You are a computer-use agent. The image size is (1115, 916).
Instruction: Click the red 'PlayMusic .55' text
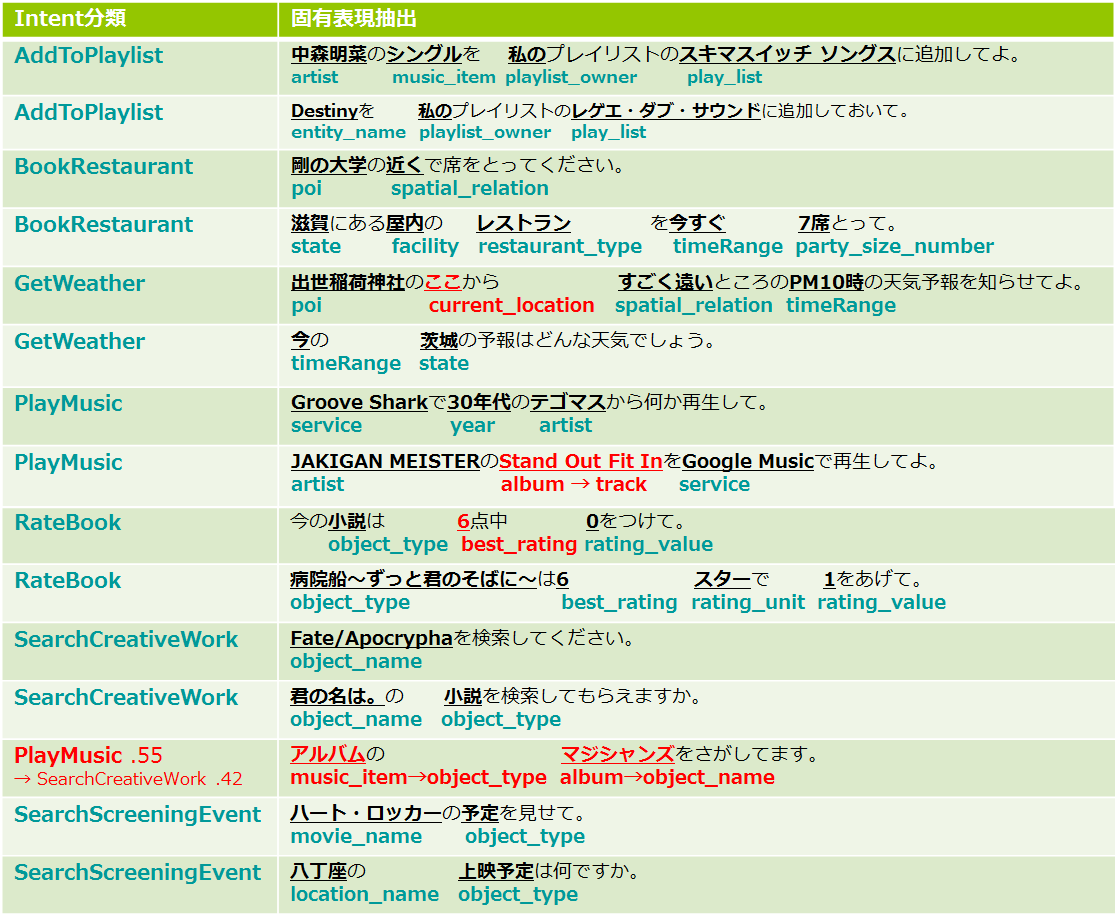coord(88,755)
